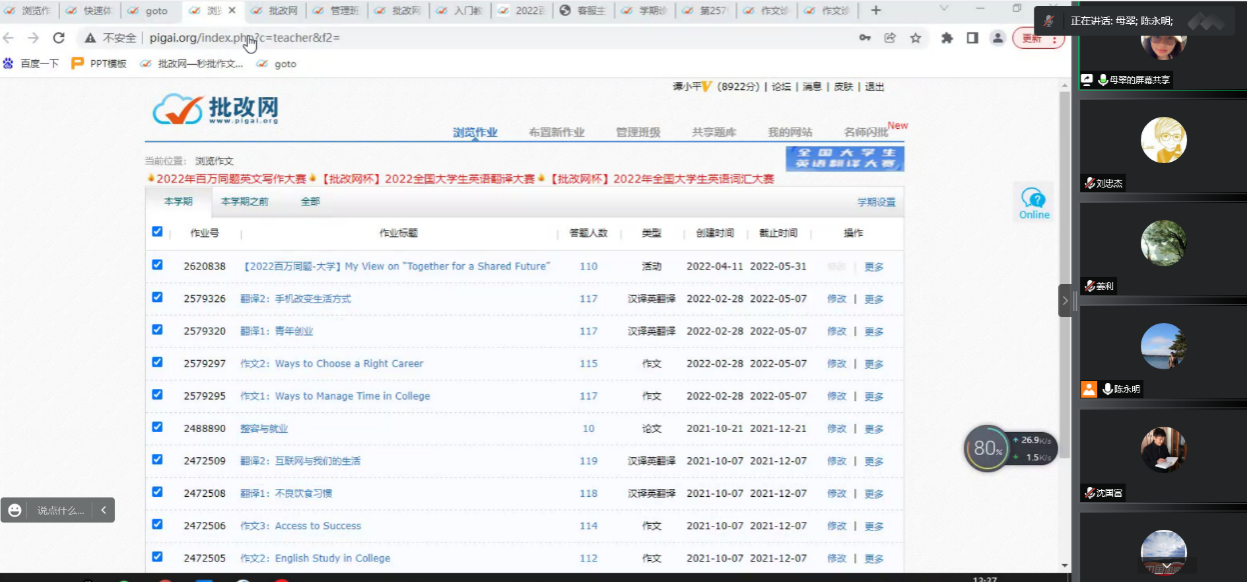This screenshot has width=1248, height=583.
Task: Open the extensions puzzle icon
Action: (947, 38)
